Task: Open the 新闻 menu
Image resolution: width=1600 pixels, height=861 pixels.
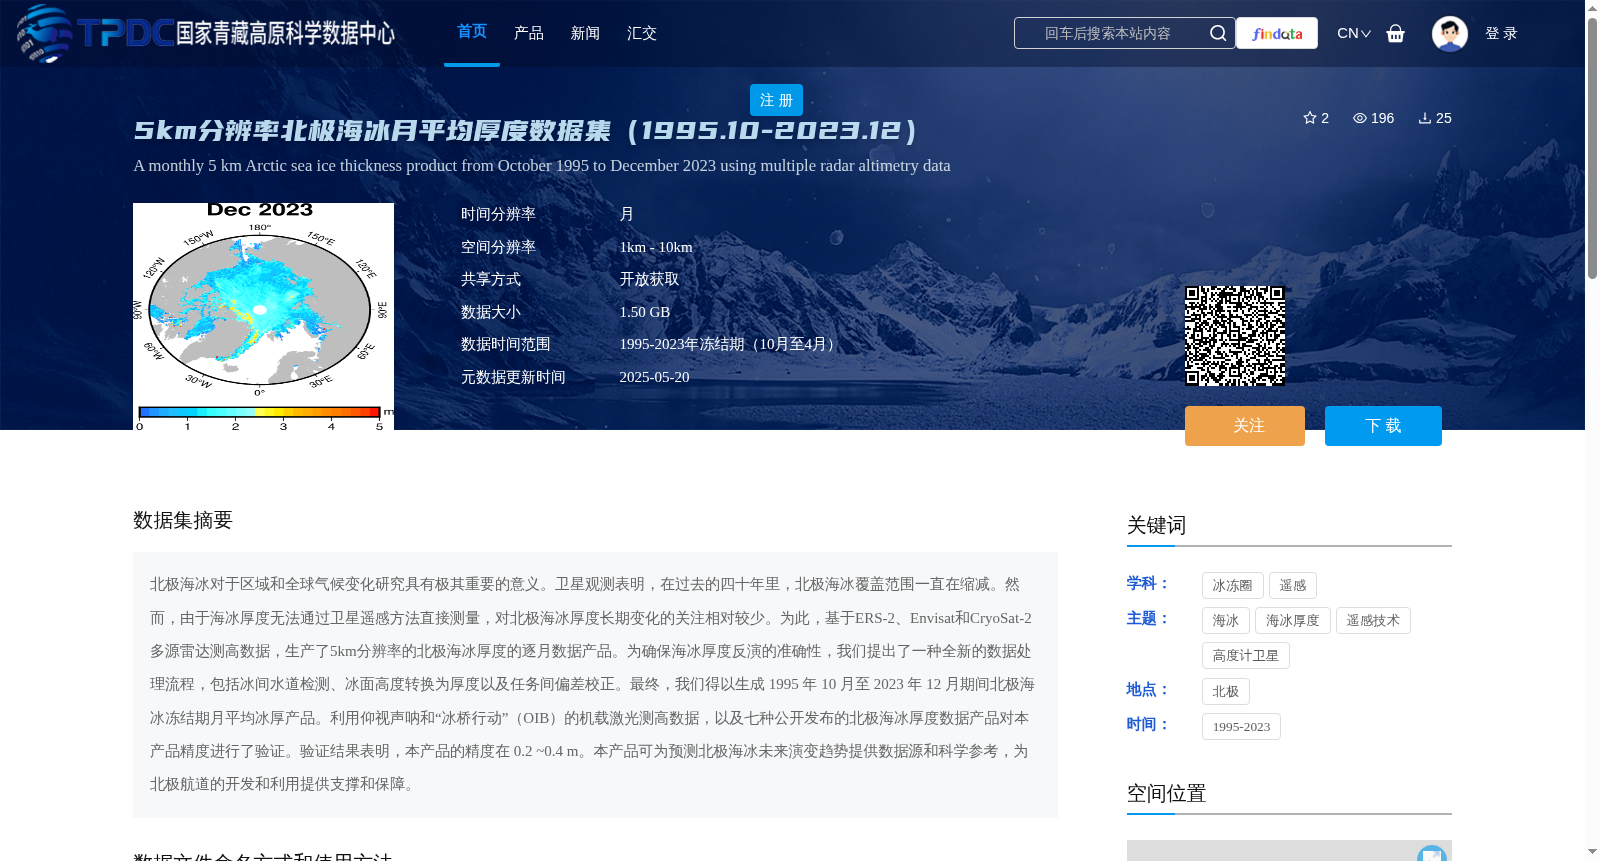Action: [x=585, y=33]
